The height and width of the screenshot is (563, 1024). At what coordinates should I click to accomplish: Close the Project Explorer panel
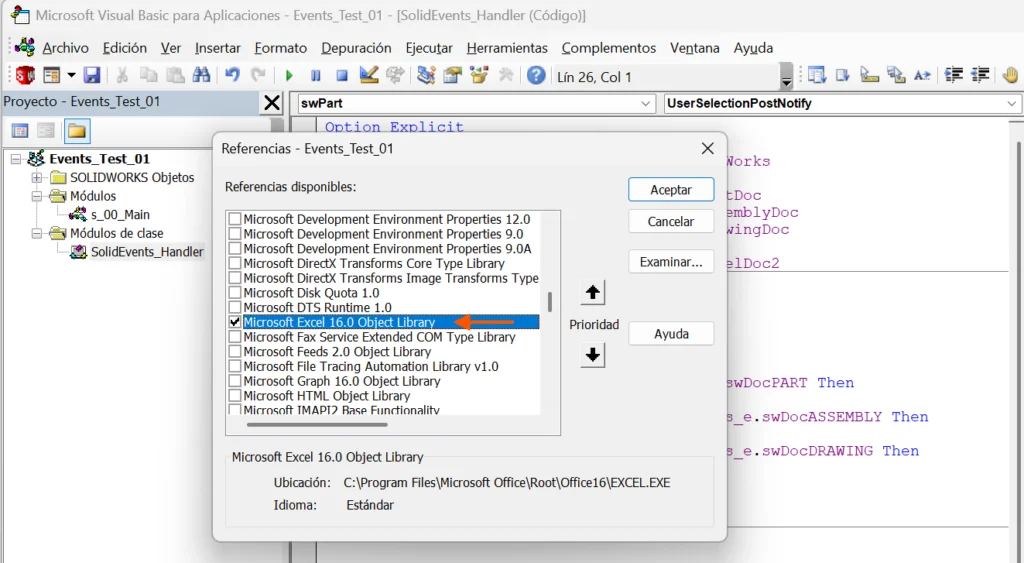coord(272,103)
